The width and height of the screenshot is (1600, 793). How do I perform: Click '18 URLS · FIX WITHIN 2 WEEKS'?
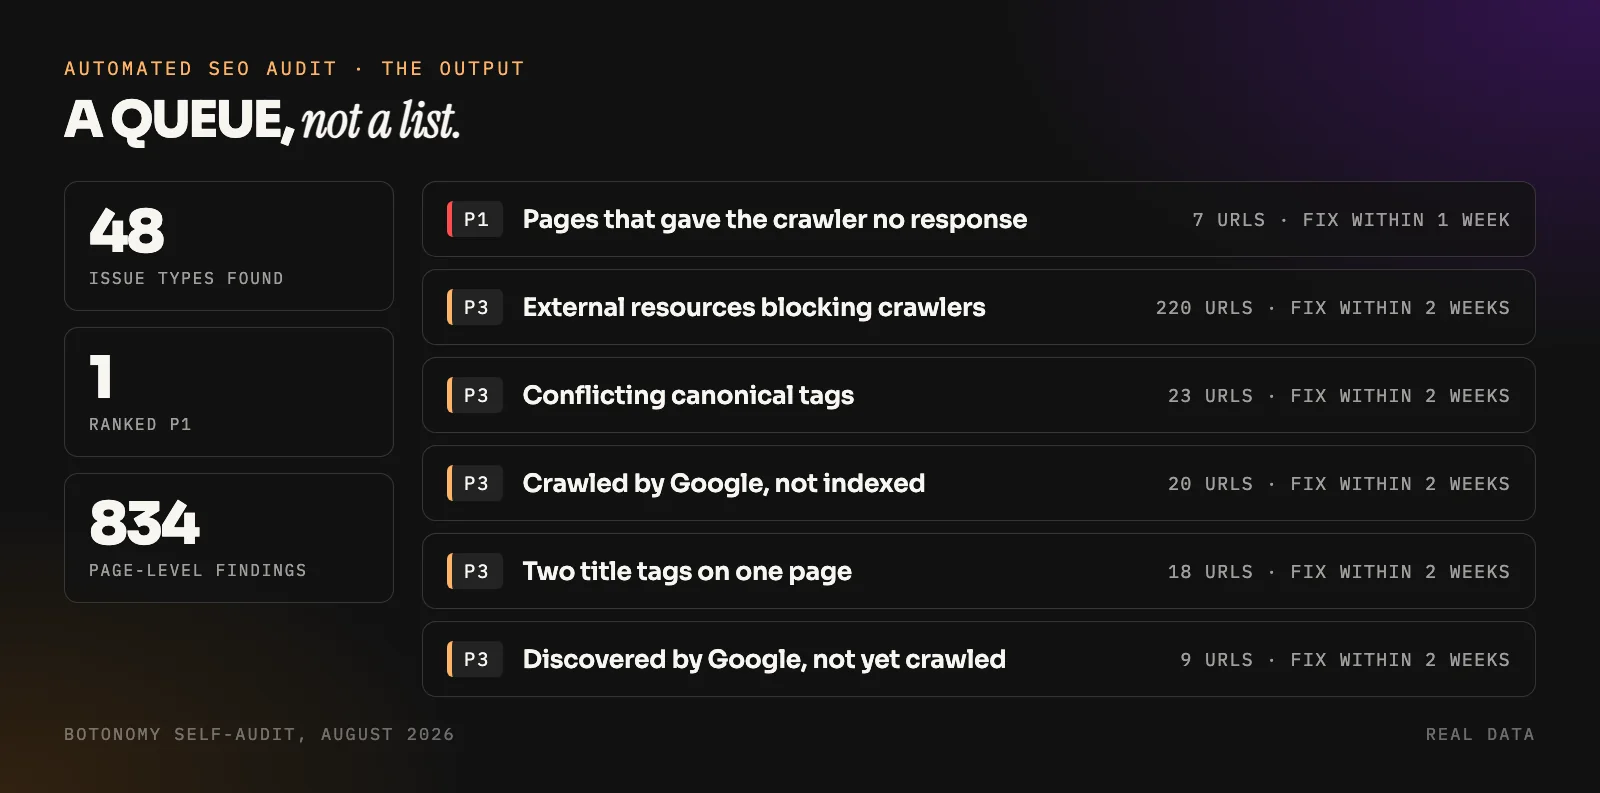pos(1339,572)
